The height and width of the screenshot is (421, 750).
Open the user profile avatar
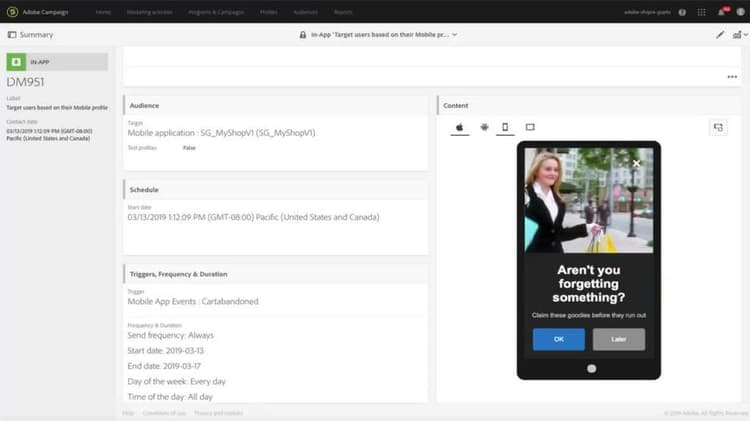tap(740, 12)
